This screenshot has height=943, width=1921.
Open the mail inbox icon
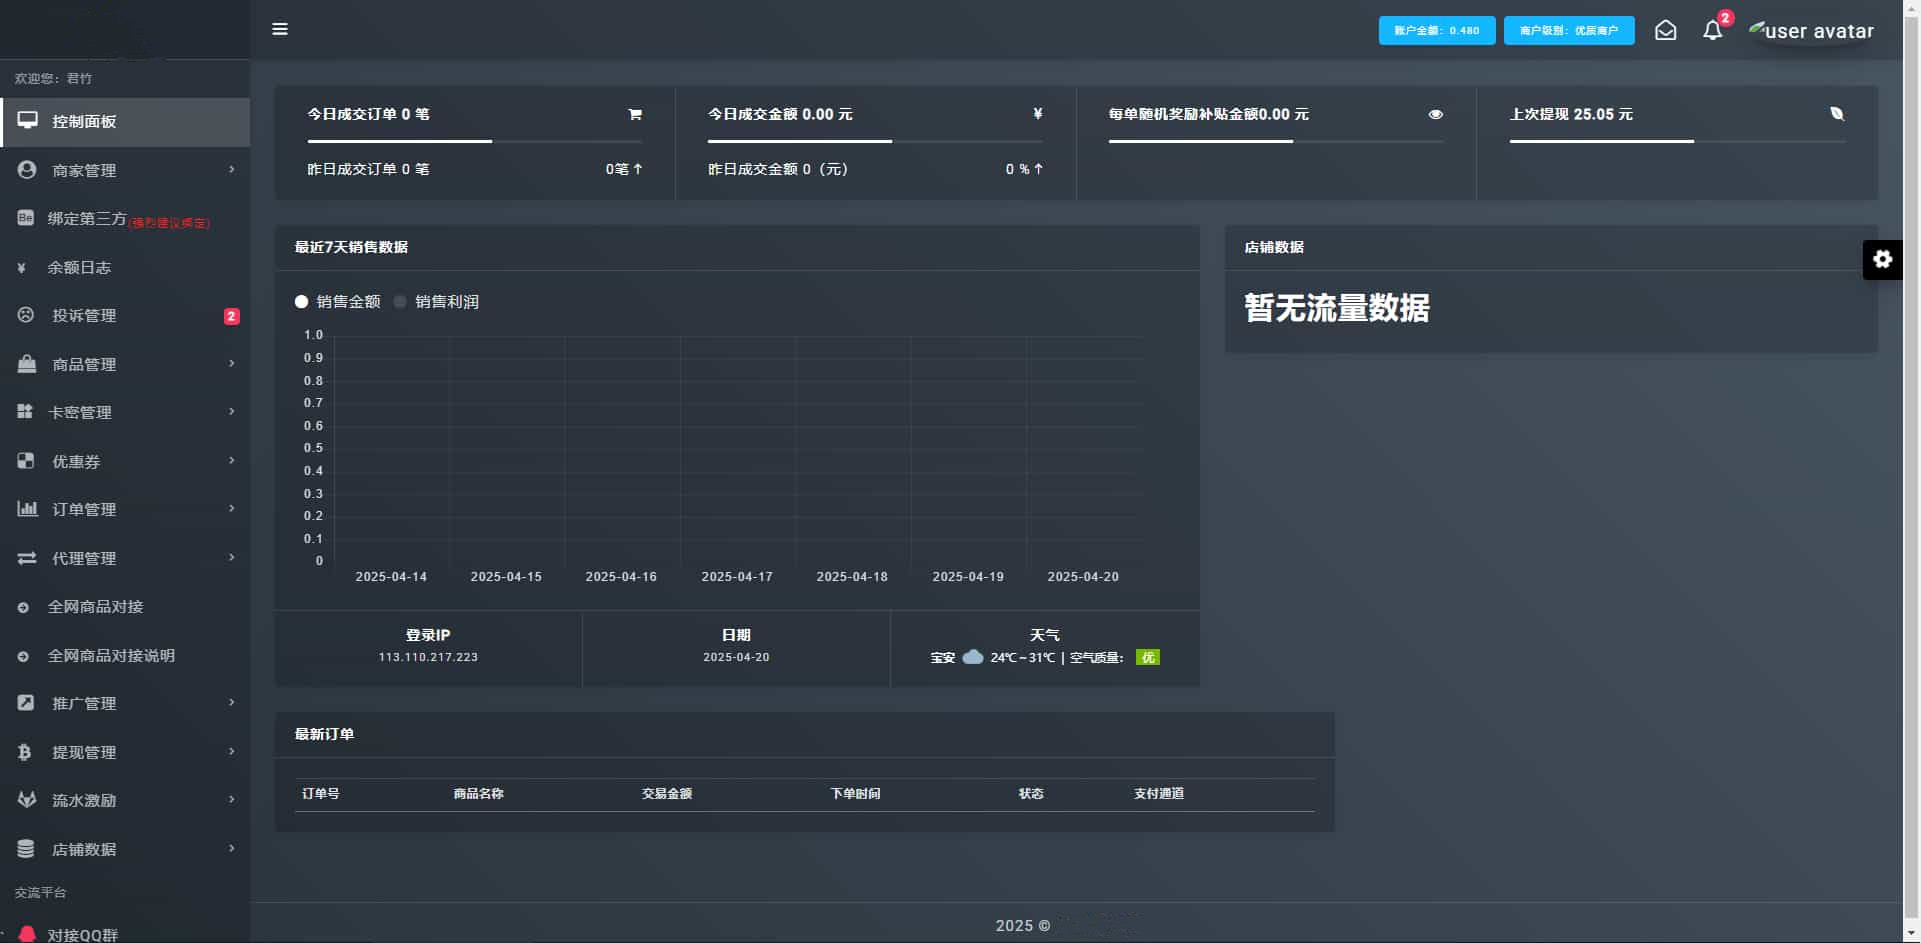pos(1665,30)
